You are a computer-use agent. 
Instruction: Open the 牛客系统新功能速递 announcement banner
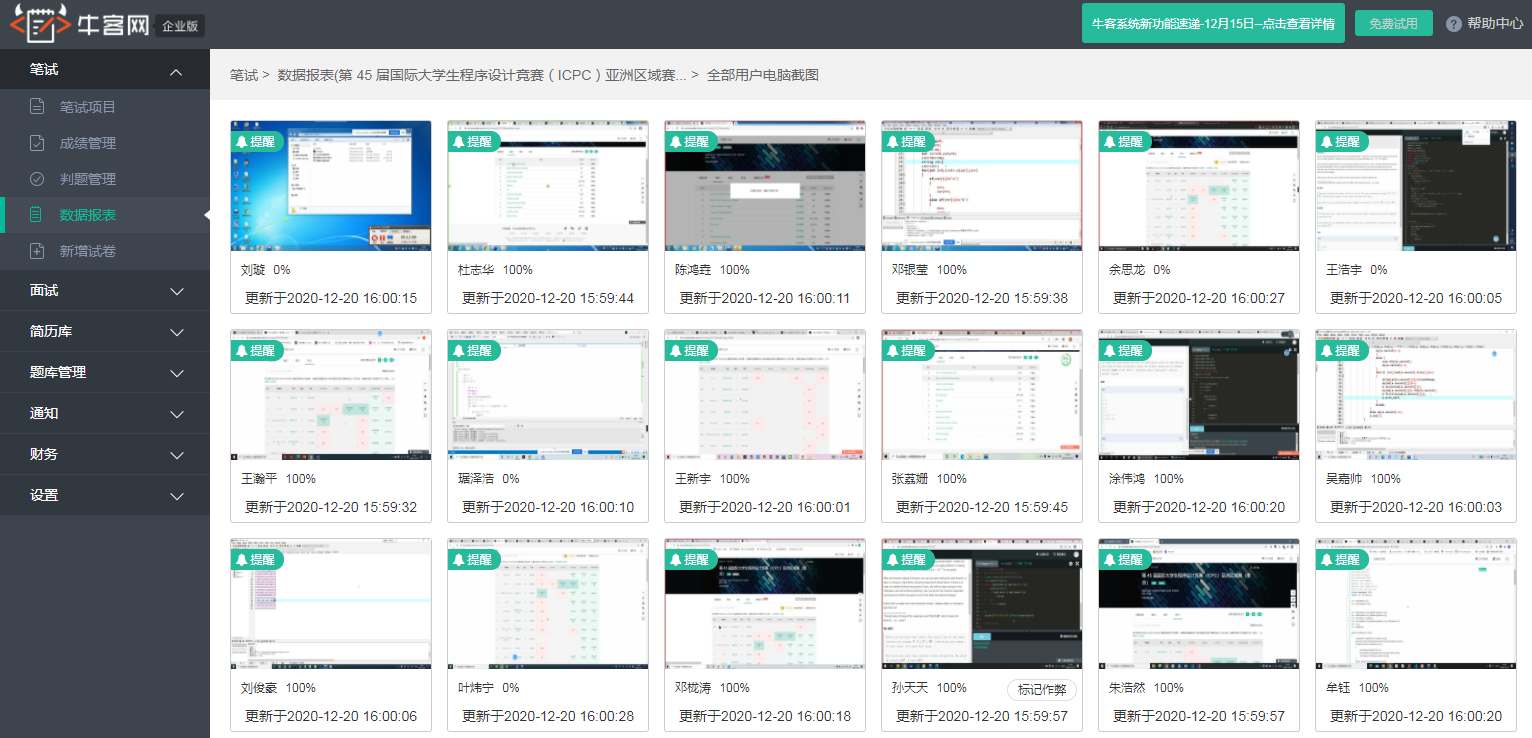pos(1213,24)
